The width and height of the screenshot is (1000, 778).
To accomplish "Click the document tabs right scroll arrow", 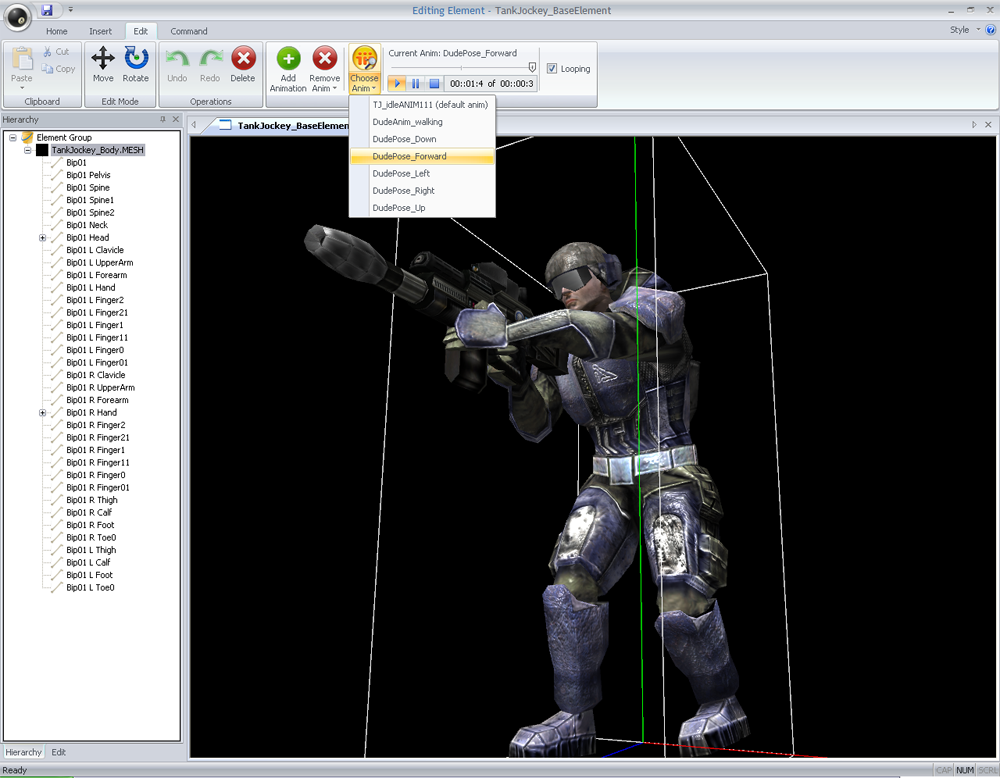I will point(974,125).
